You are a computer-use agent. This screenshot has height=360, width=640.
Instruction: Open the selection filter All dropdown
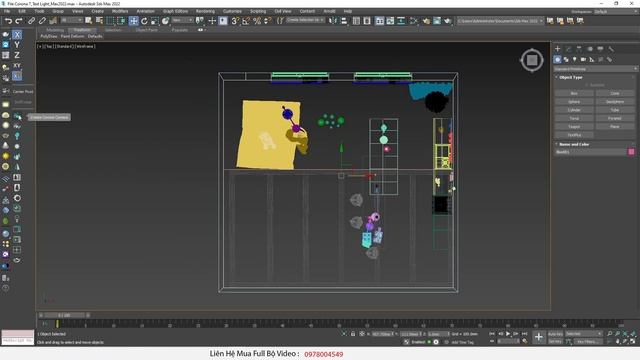[x=71, y=20]
